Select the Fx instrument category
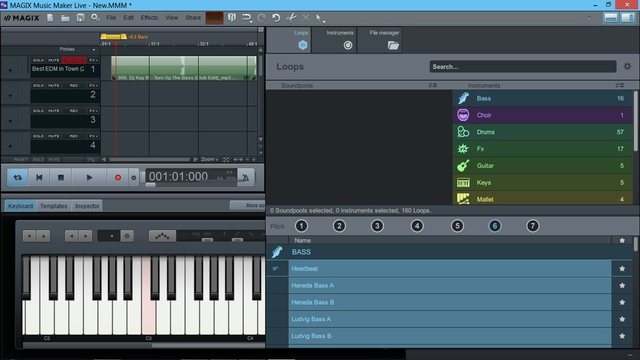This screenshot has height=360, width=640. (543, 149)
